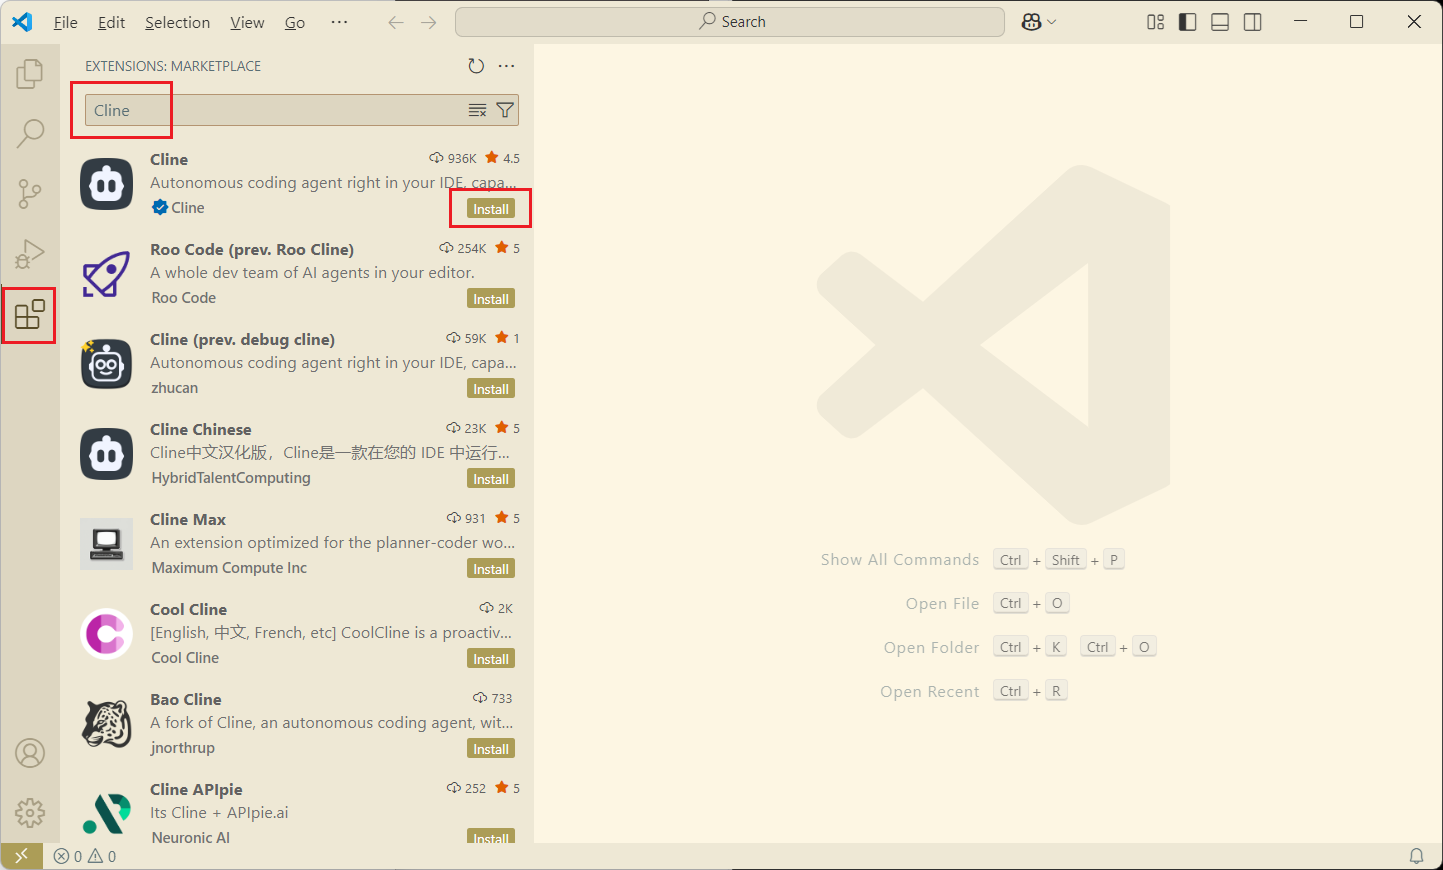1443x870 pixels.
Task: Install the Roo Code extension
Action: 491,299
